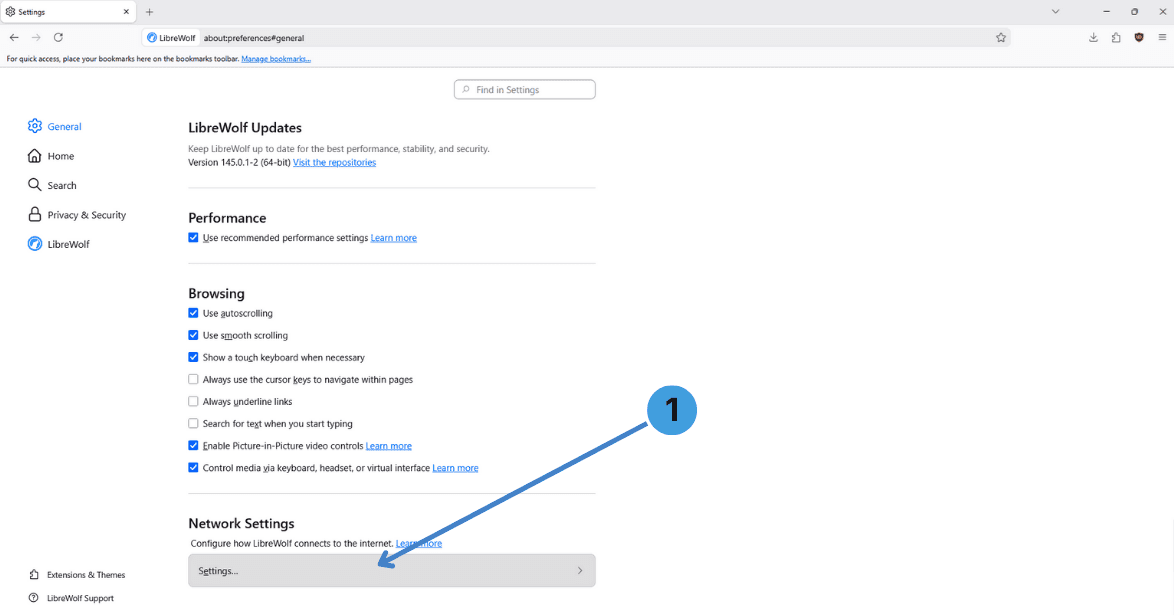The image size is (1174, 615).
Task: Open the Extensions puzzle icon
Action: point(1116,37)
